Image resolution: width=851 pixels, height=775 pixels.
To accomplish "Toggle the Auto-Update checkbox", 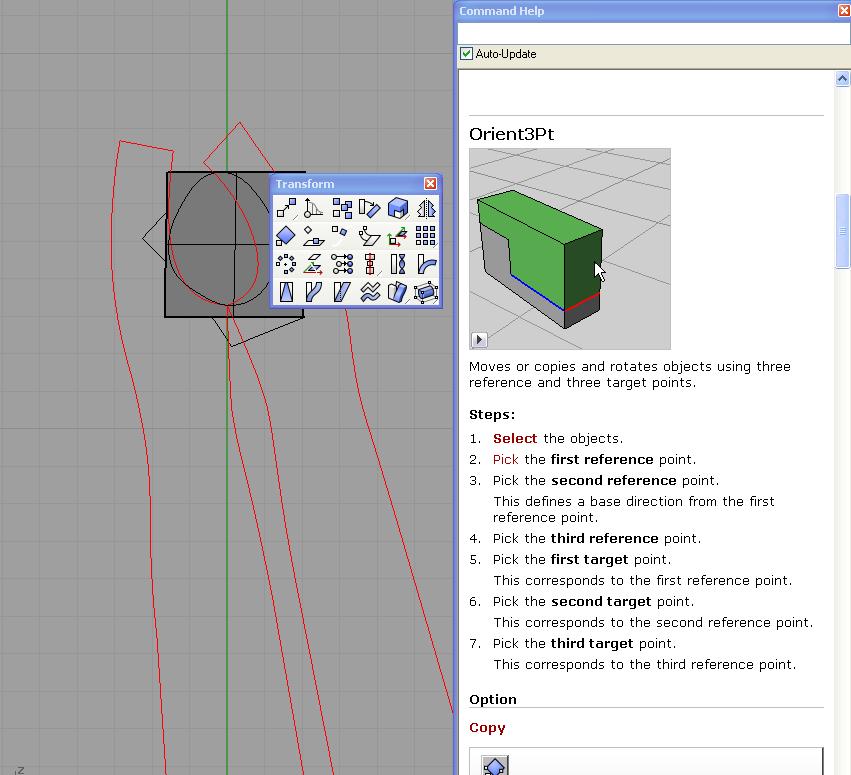I will pyautogui.click(x=466, y=54).
